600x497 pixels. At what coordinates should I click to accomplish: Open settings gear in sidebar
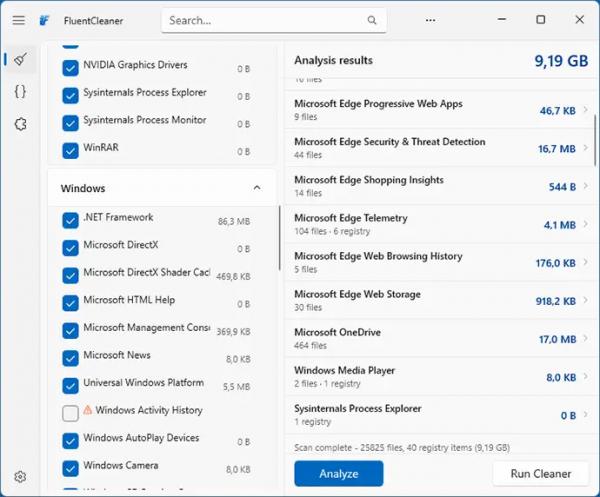click(20, 477)
